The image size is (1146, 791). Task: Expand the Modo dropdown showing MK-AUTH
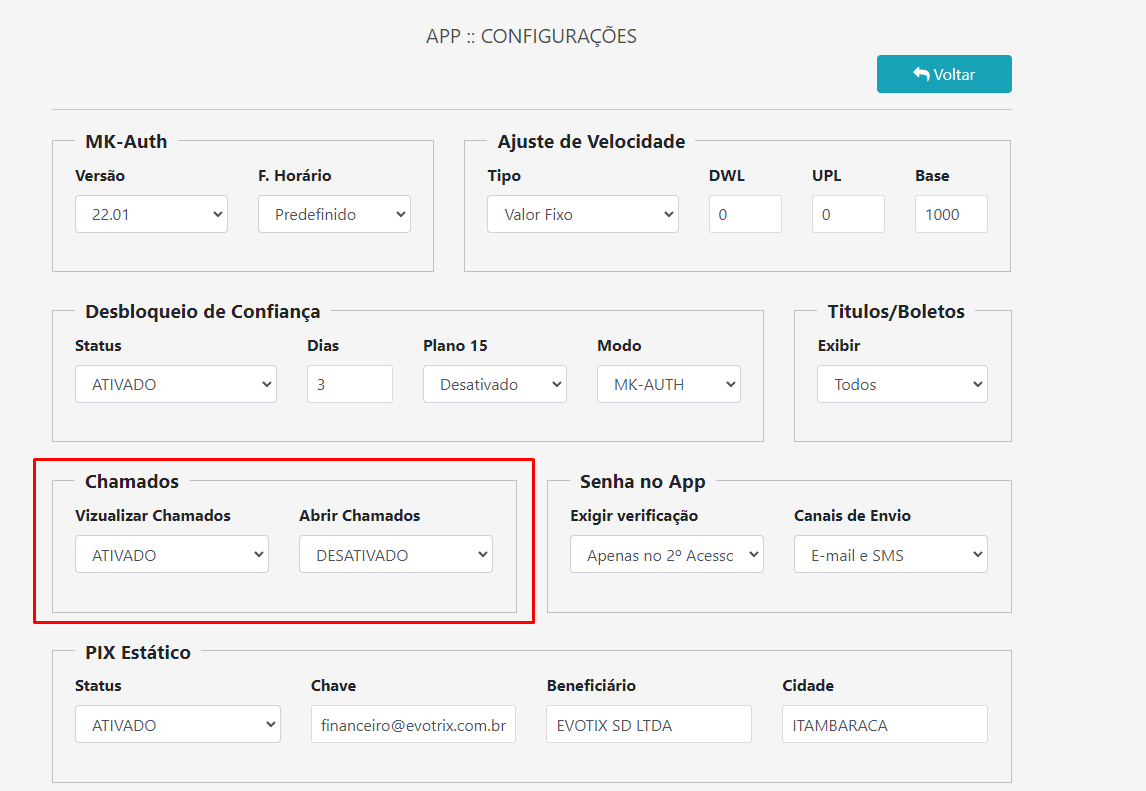pos(668,383)
